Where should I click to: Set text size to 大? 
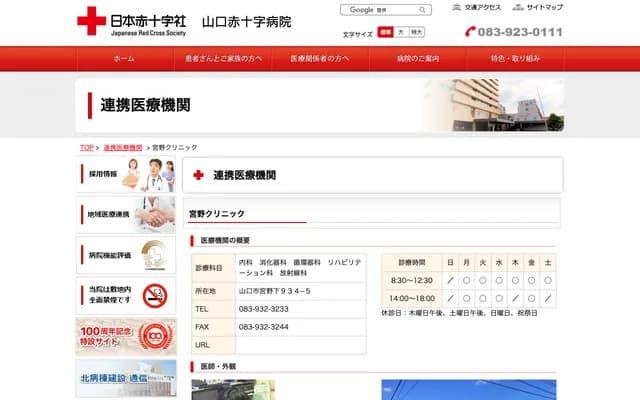pyautogui.click(x=401, y=32)
